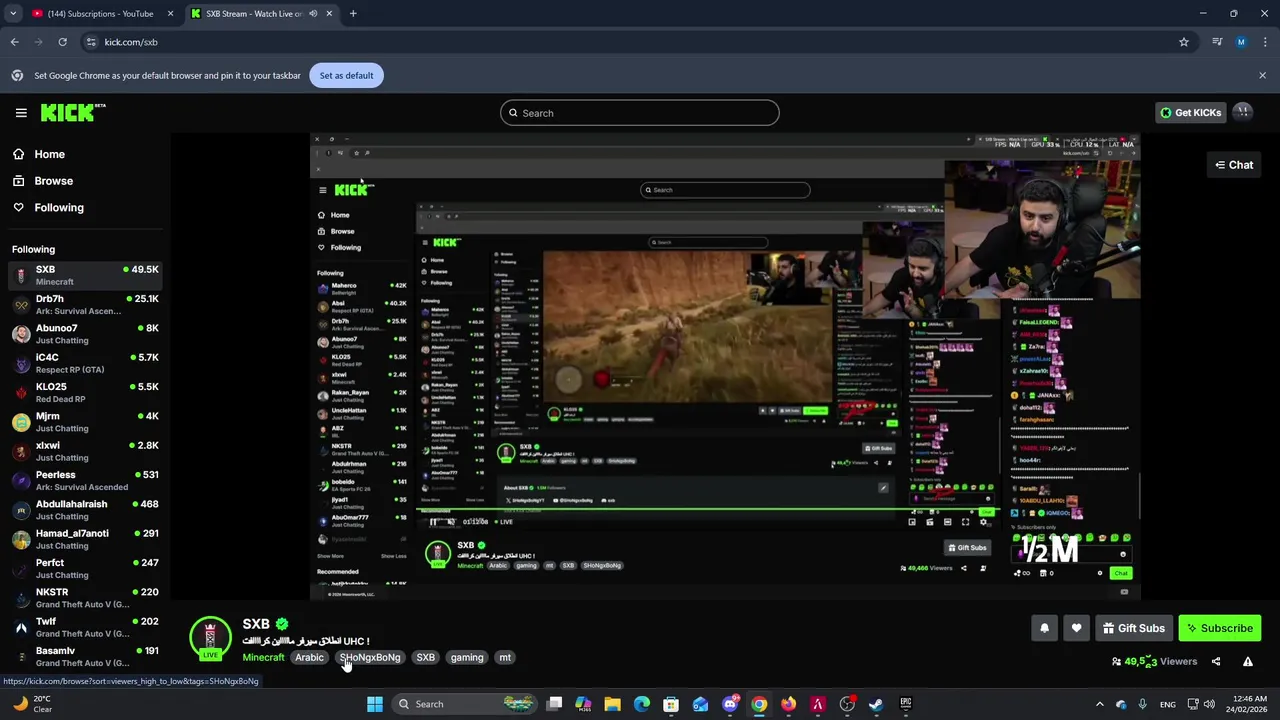
Task: Open NKSTR channel in Following list
Action: click(86, 598)
